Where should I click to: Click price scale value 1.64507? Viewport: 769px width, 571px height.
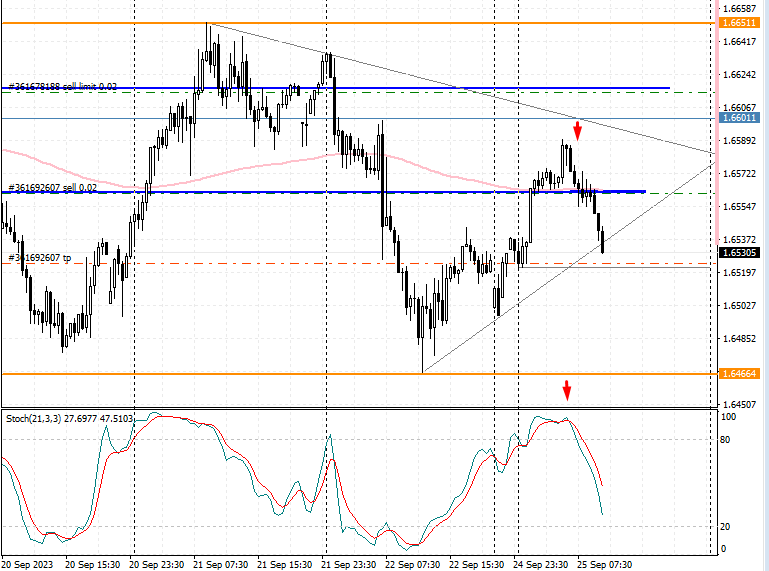coord(740,404)
